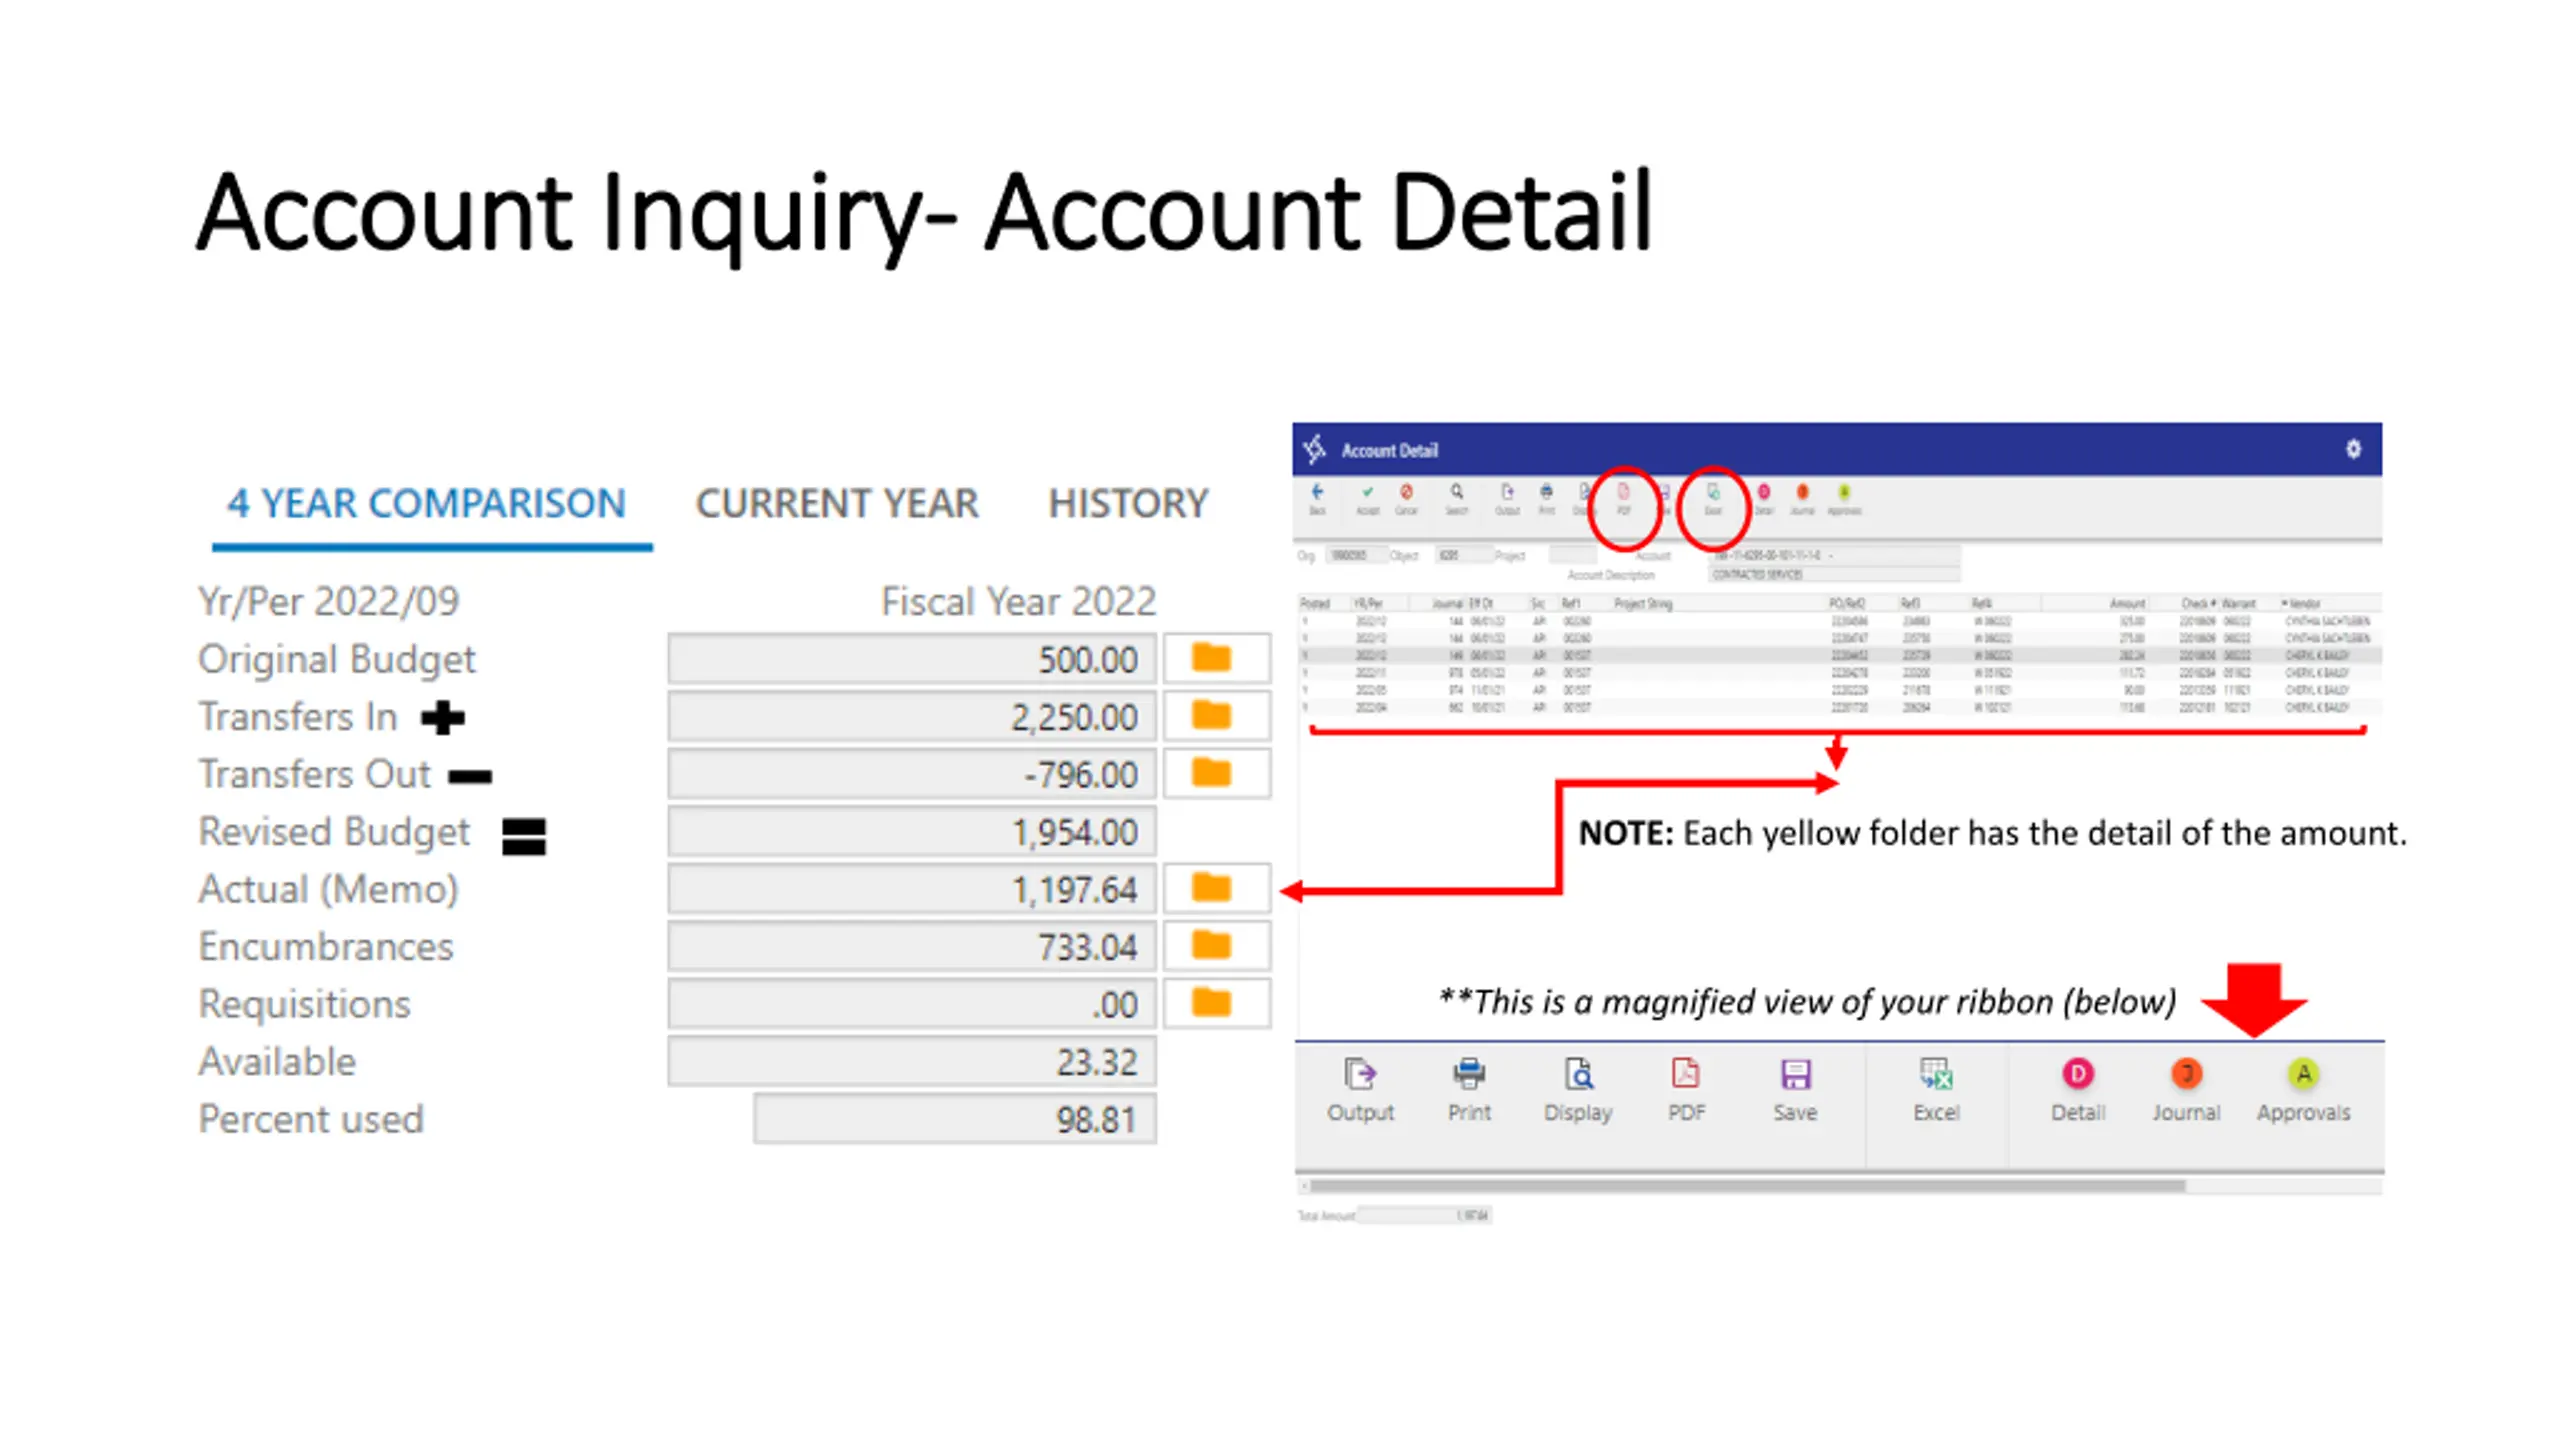Click the Transfers Out -796.00 field
The image size is (2560, 1440).
pyautogui.click(x=912, y=774)
